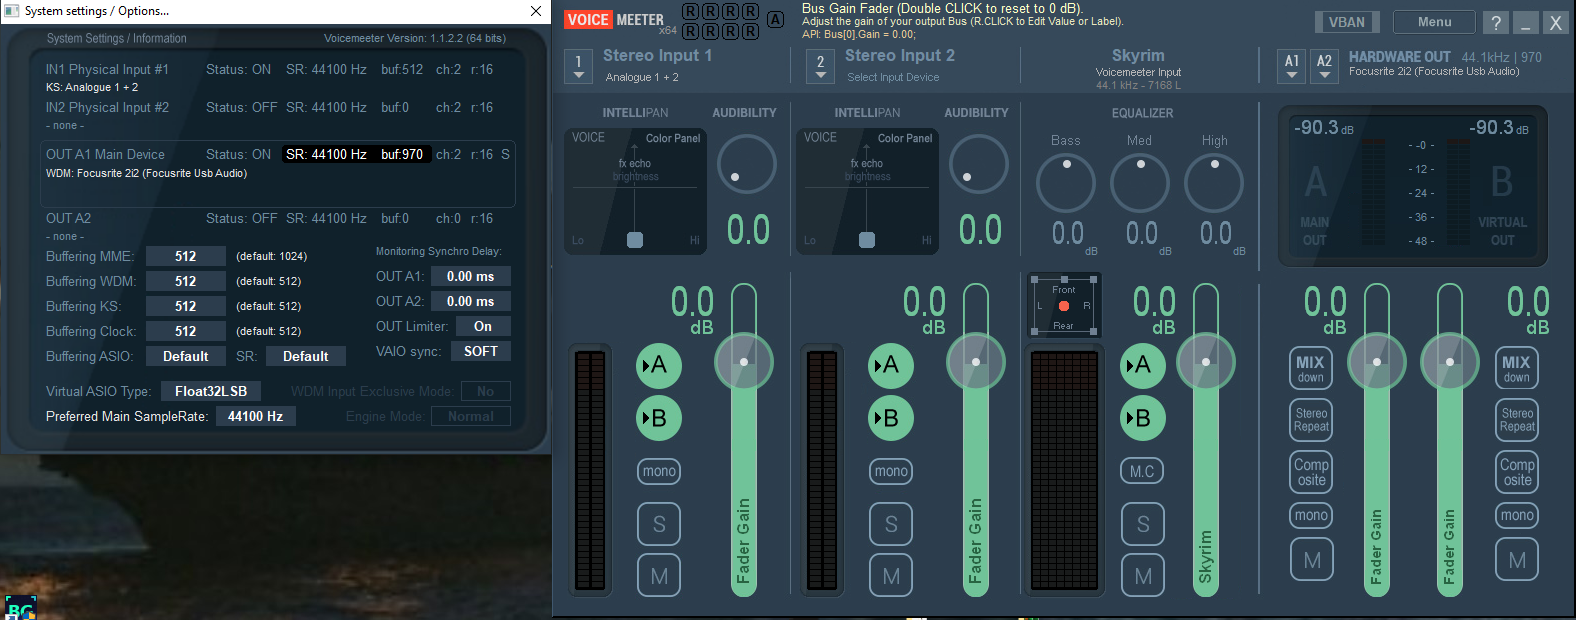Screen dimensions: 1576x620
Task: Click Stereo Input 1 Intellipan voice pad
Action: 635,190
